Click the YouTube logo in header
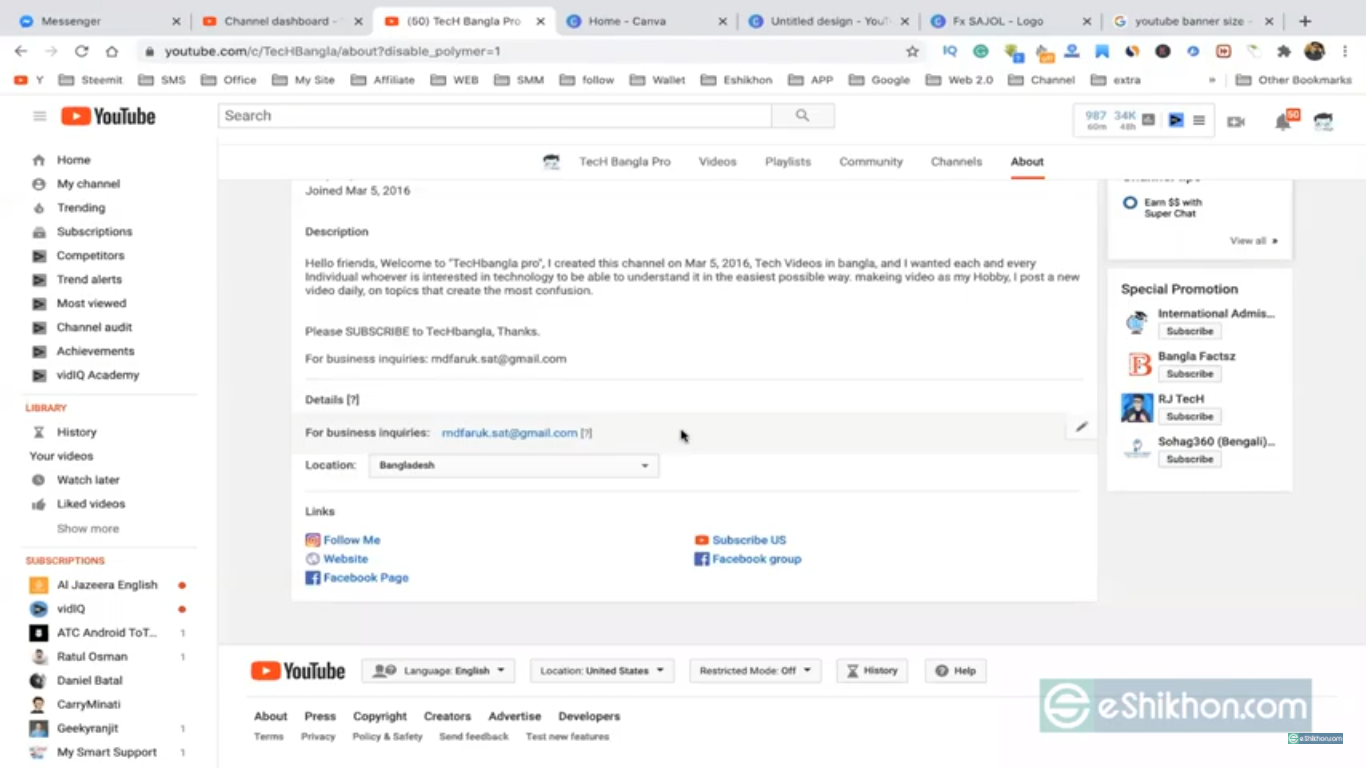This screenshot has width=1366, height=768. pos(108,117)
